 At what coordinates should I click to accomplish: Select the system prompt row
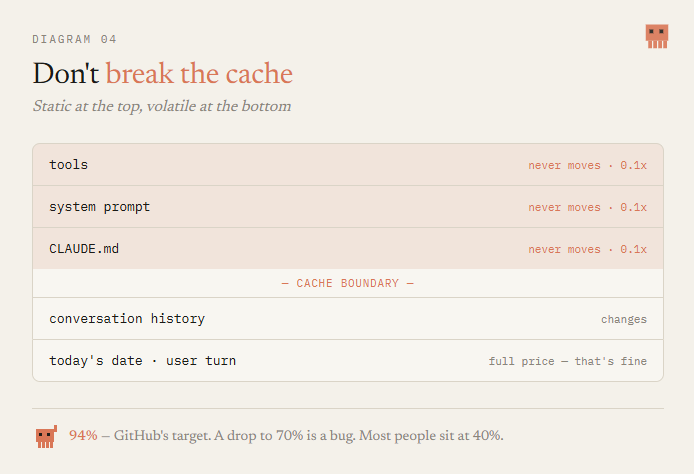[348, 207]
